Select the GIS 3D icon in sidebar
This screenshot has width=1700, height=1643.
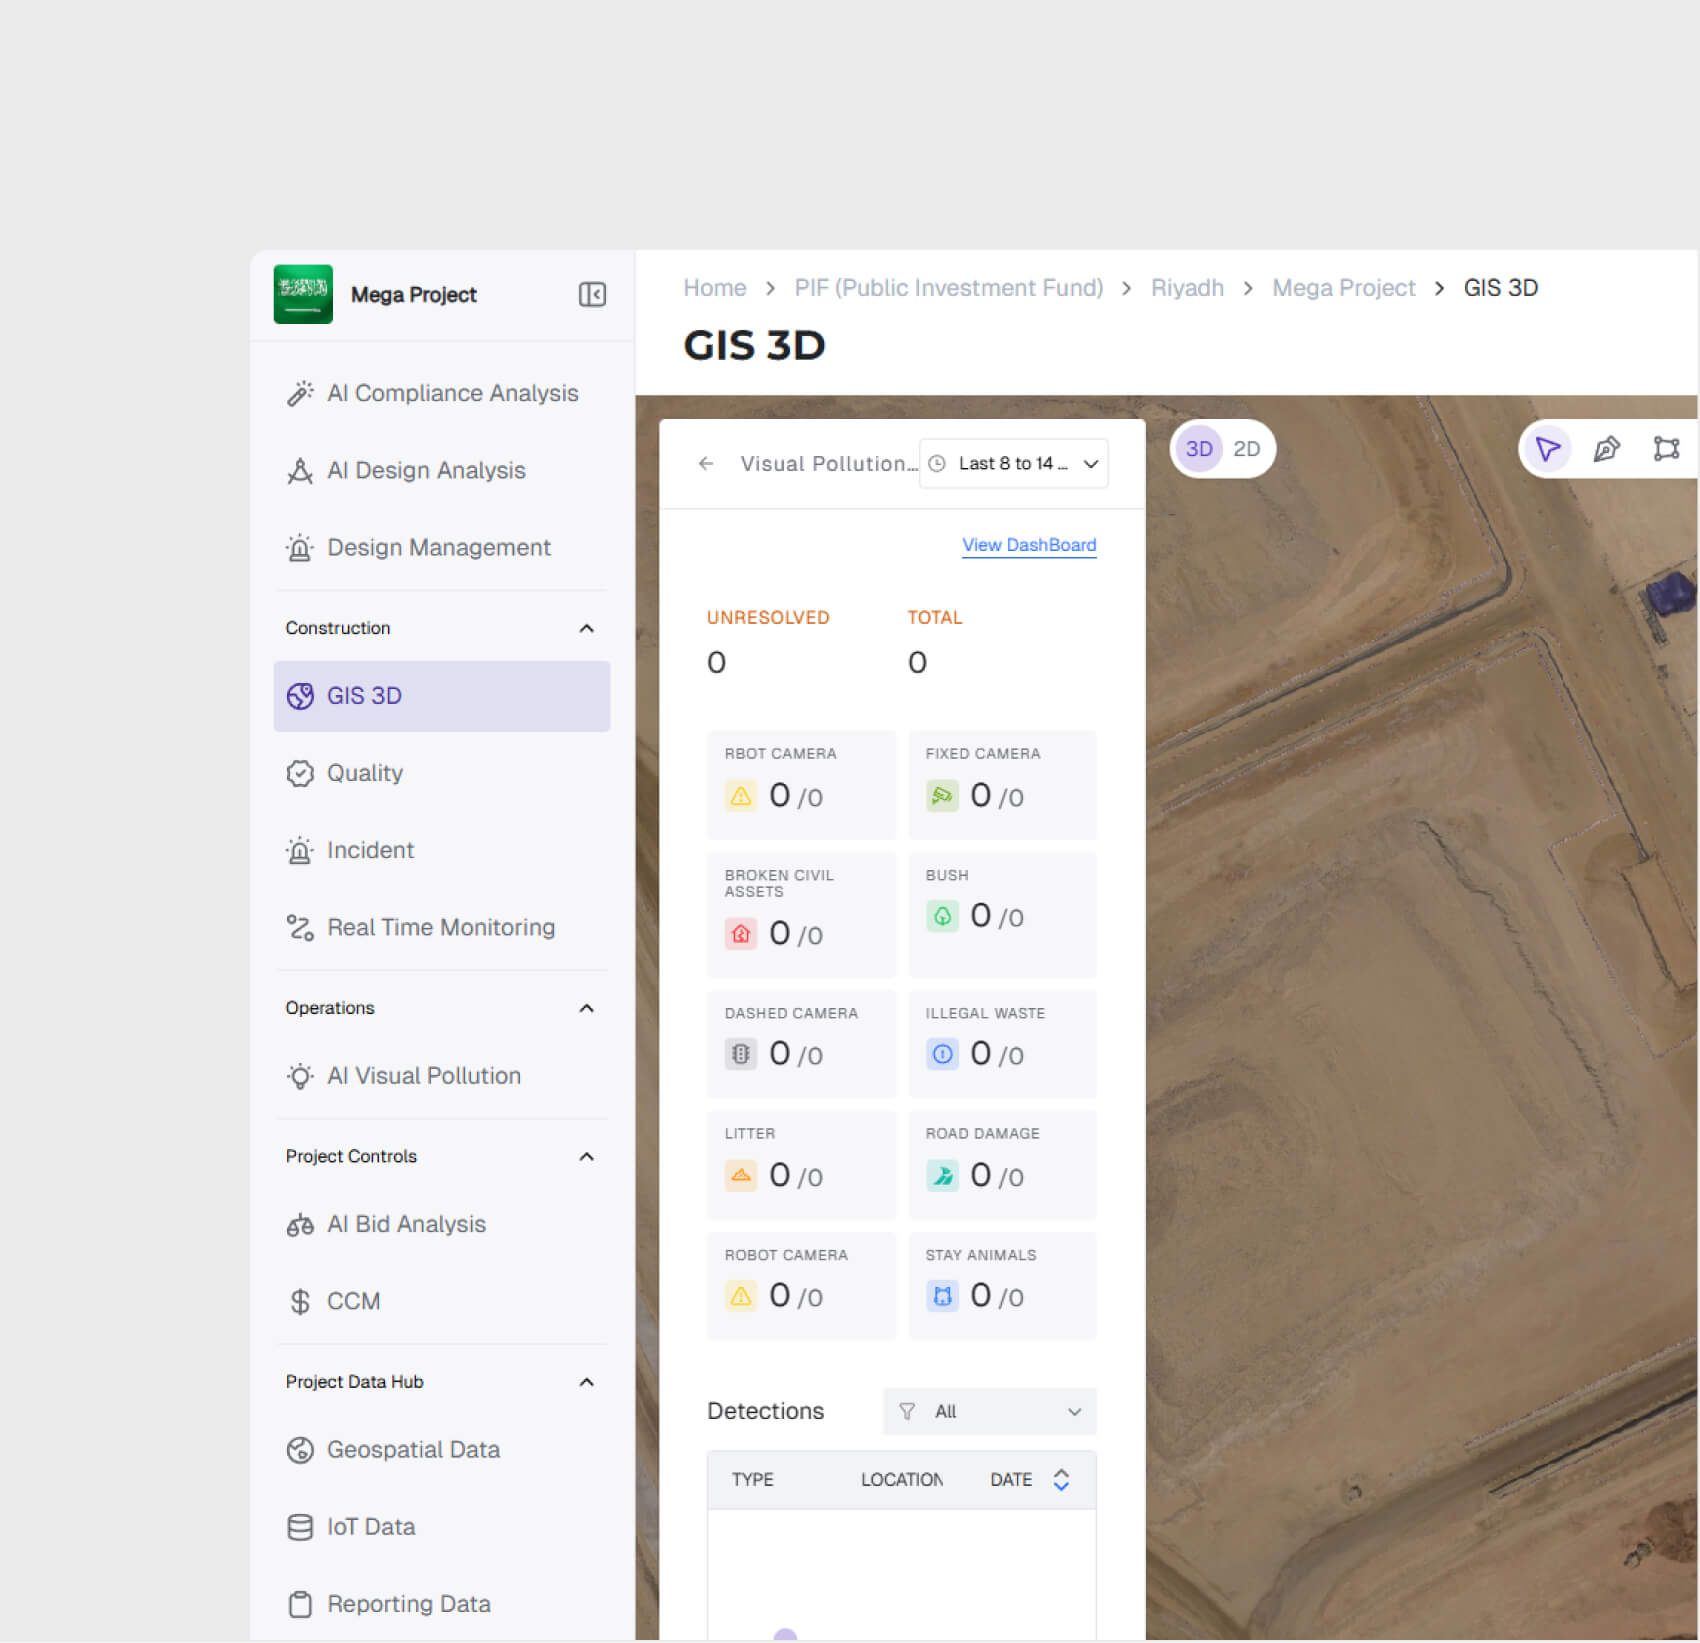click(x=301, y=696)
